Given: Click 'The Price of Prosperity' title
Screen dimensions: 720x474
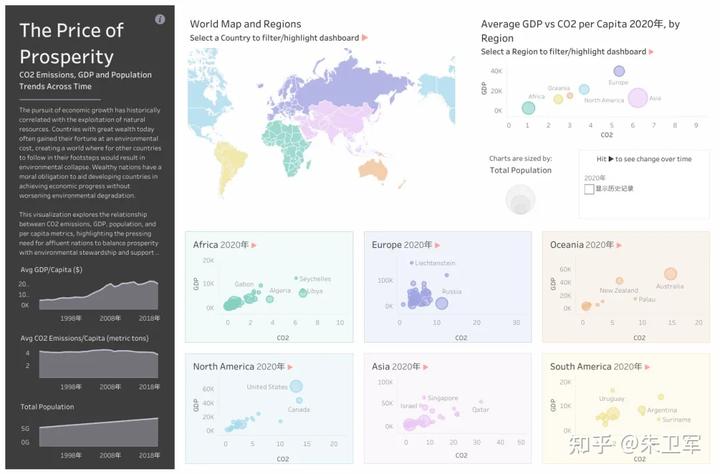Looking at the screenshot, I should pos(72,44).
